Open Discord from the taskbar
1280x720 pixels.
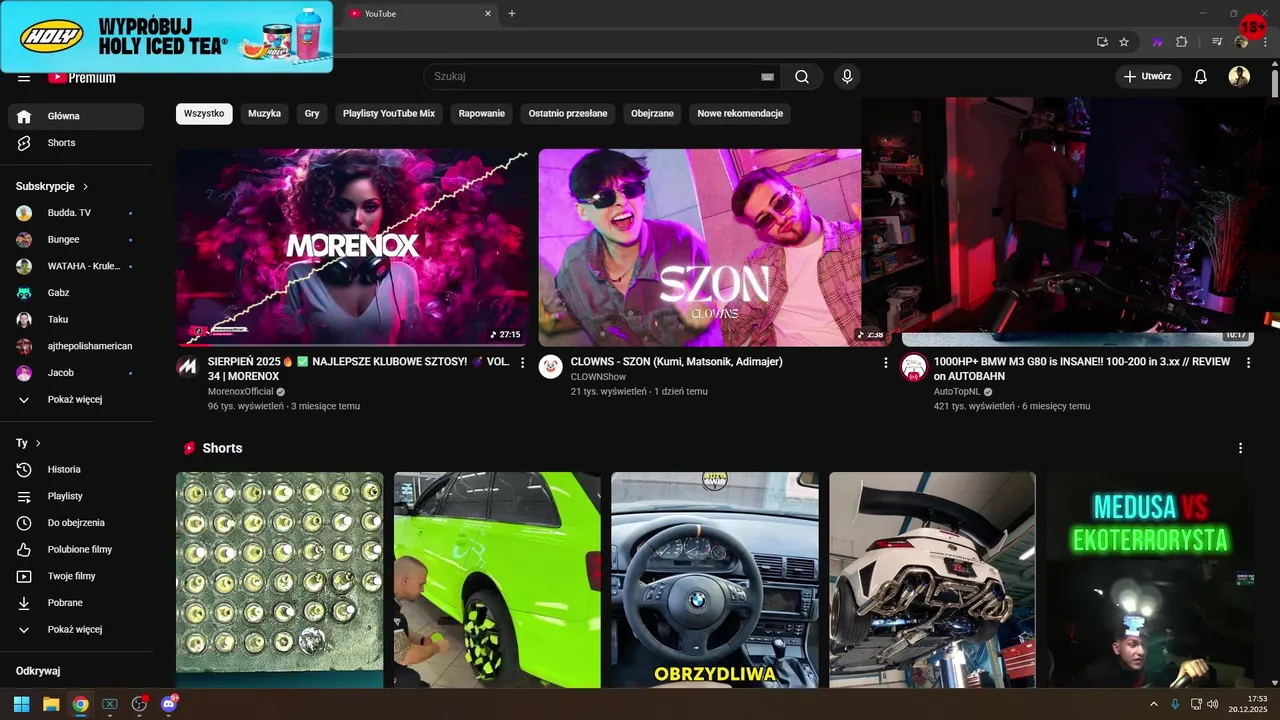point(169,704)
